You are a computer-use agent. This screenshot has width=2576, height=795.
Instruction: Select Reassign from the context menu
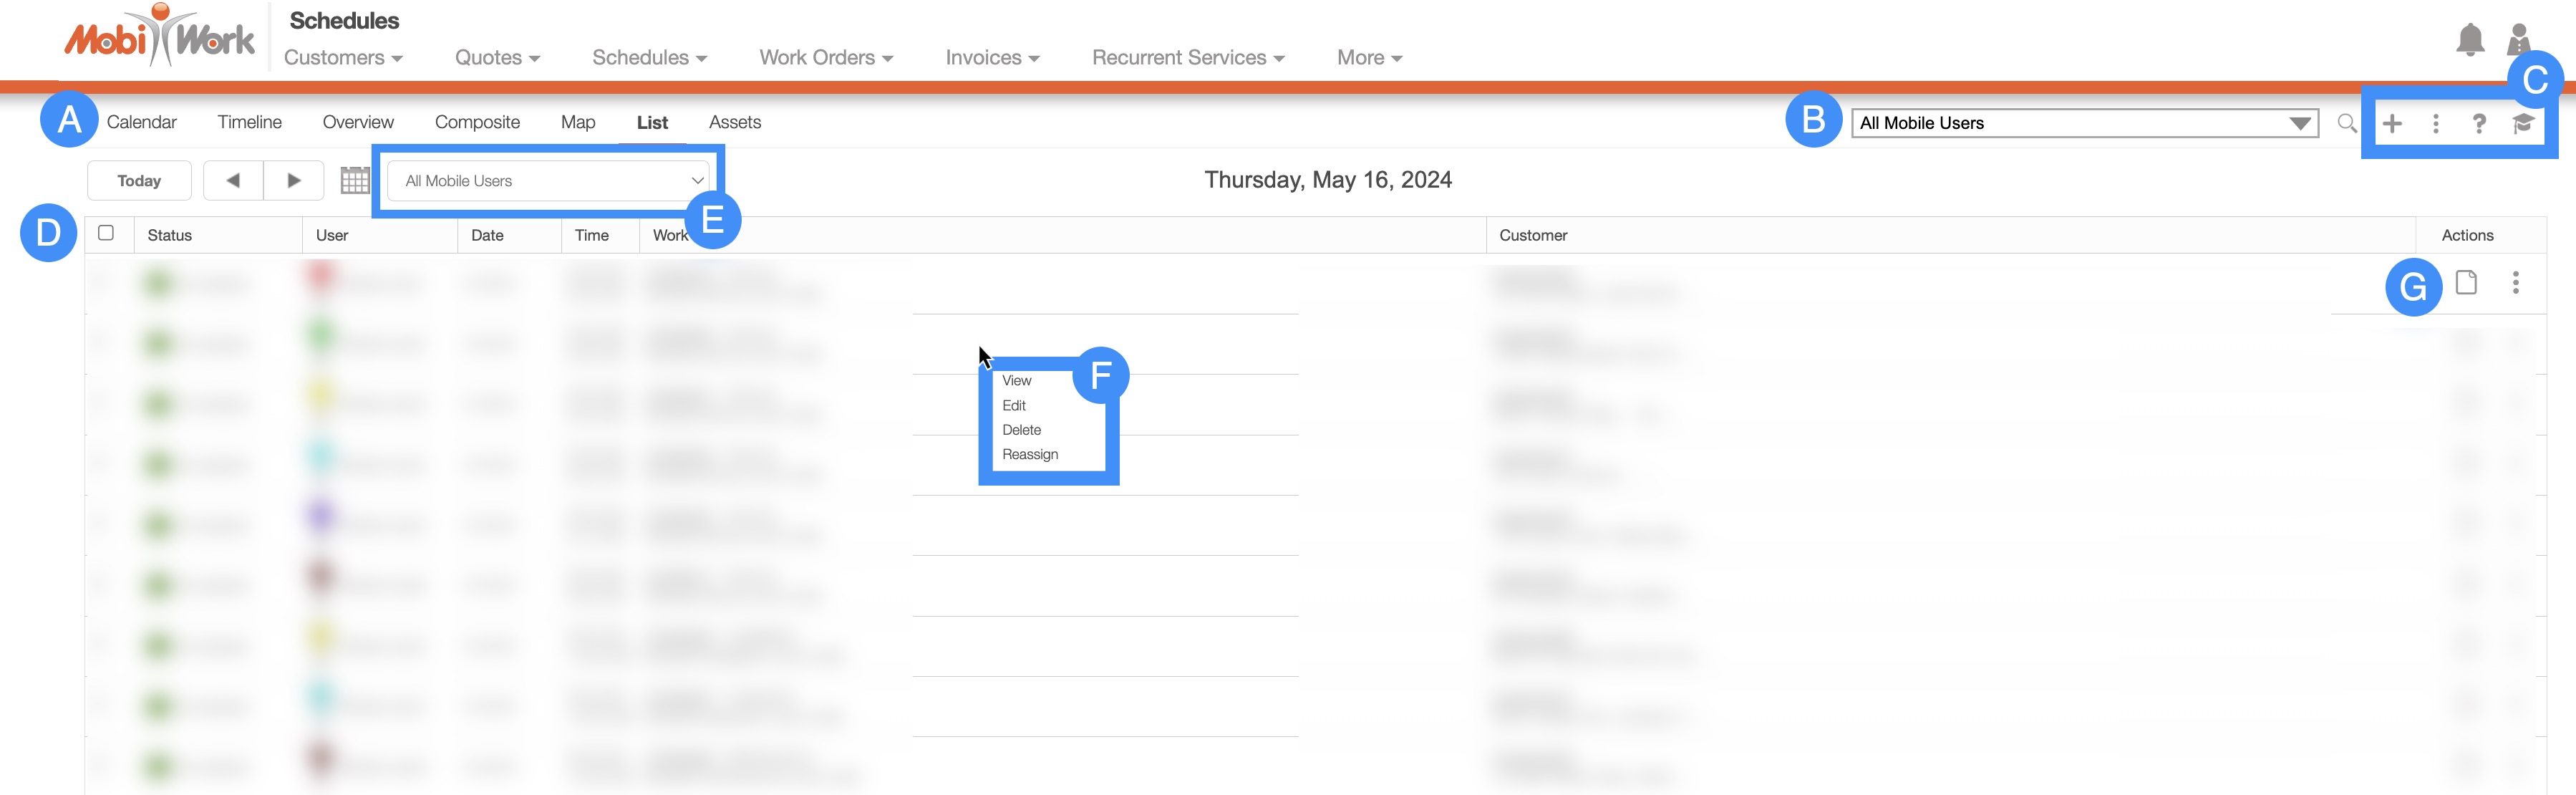[x=1029, y=454]
